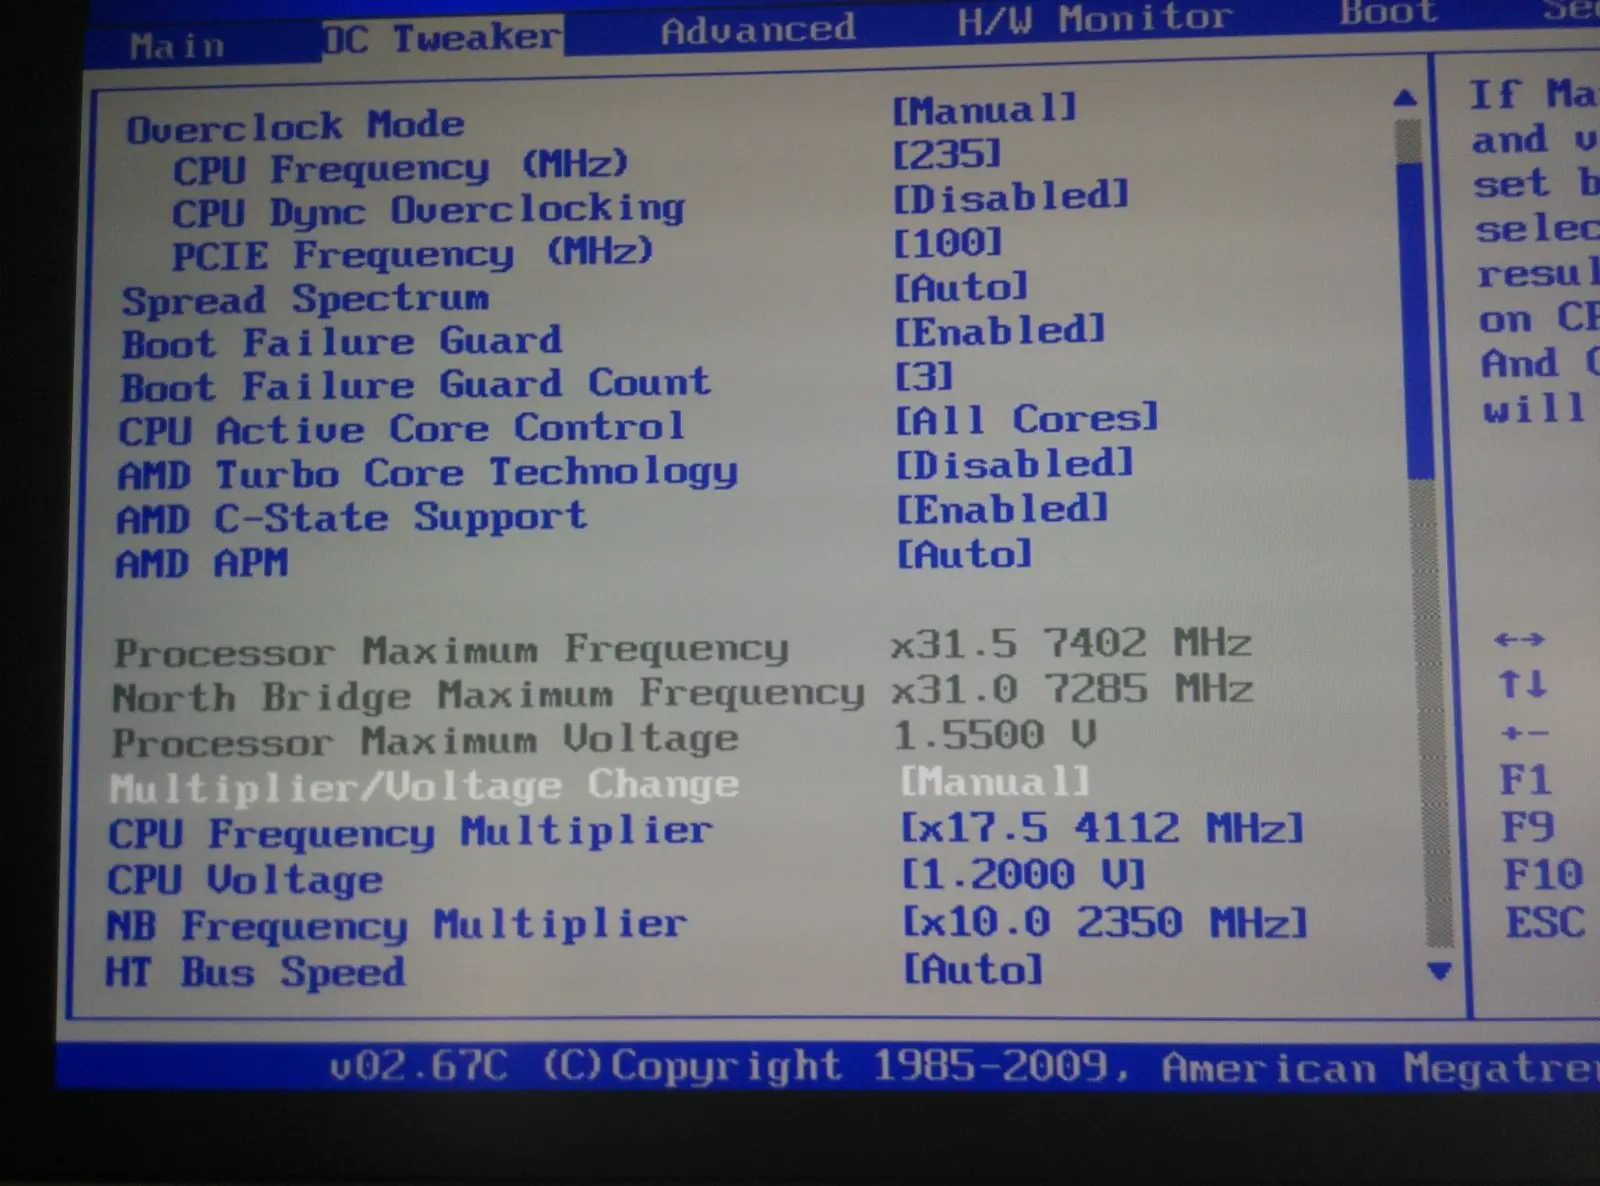Edit Boot Failure Guard Count [3]
The height and width of the screenshot is (1186, 1600).
pyautogui.click(x=923, y=376)
